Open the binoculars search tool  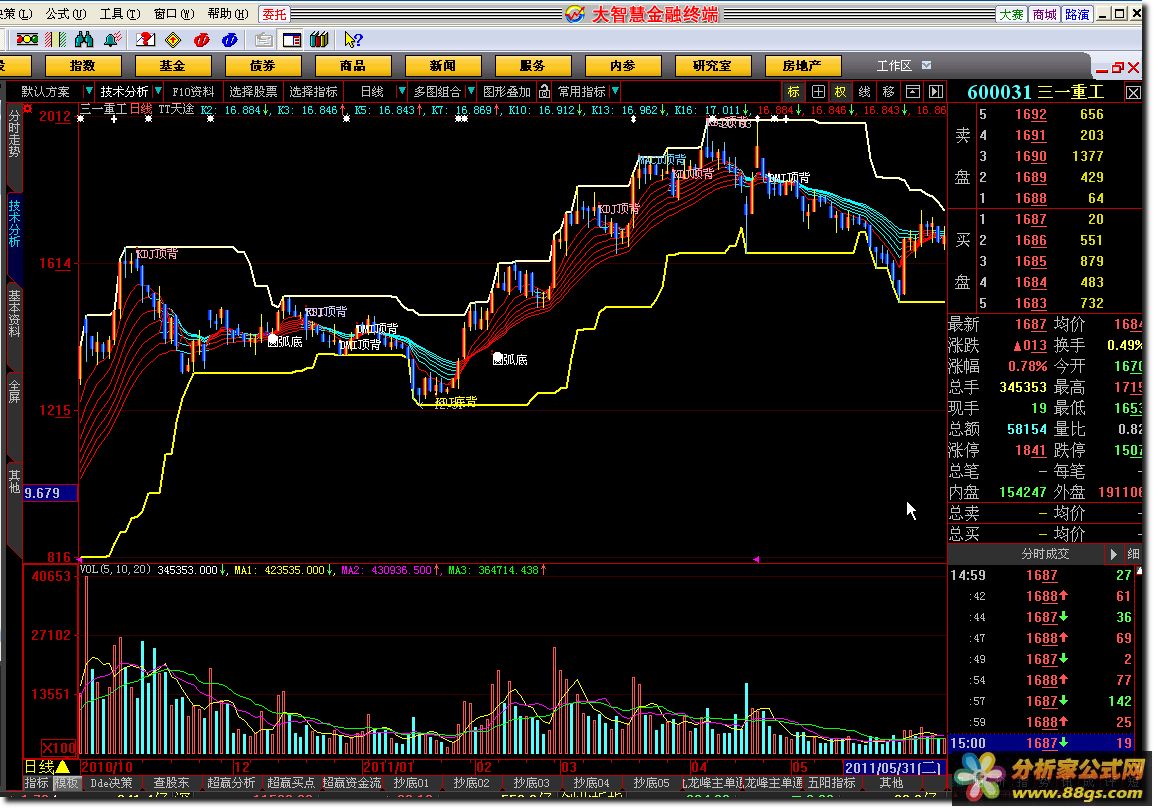(84, 39)
